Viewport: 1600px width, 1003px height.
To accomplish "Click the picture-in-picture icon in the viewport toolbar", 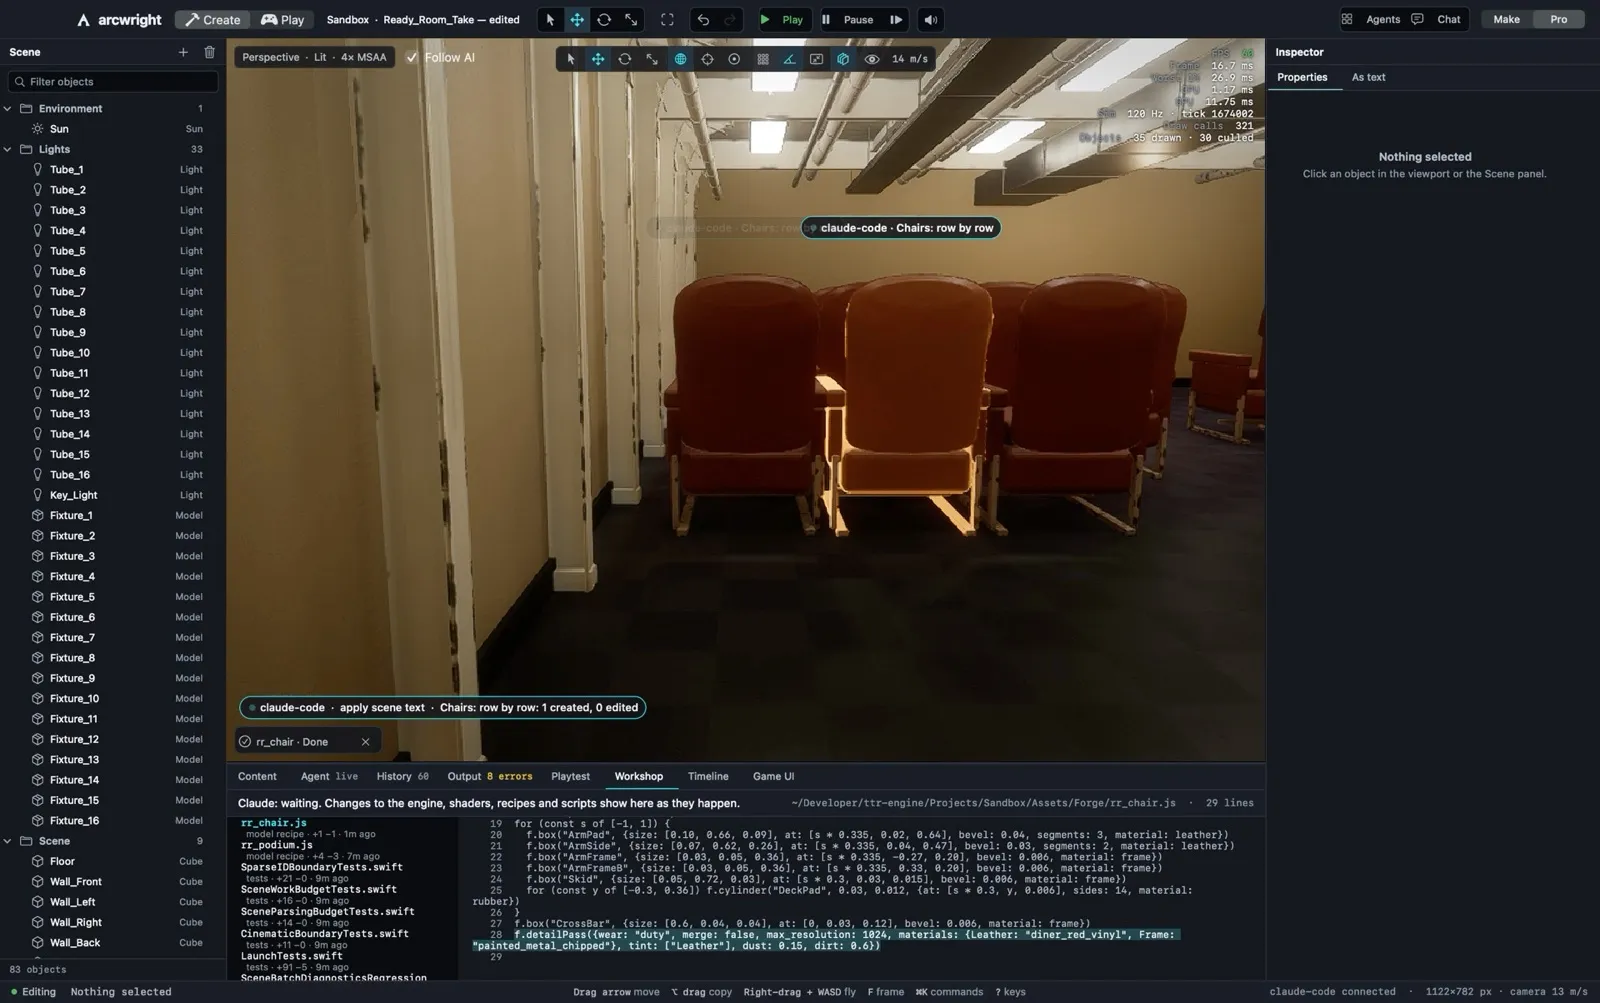I will [816, 59].
